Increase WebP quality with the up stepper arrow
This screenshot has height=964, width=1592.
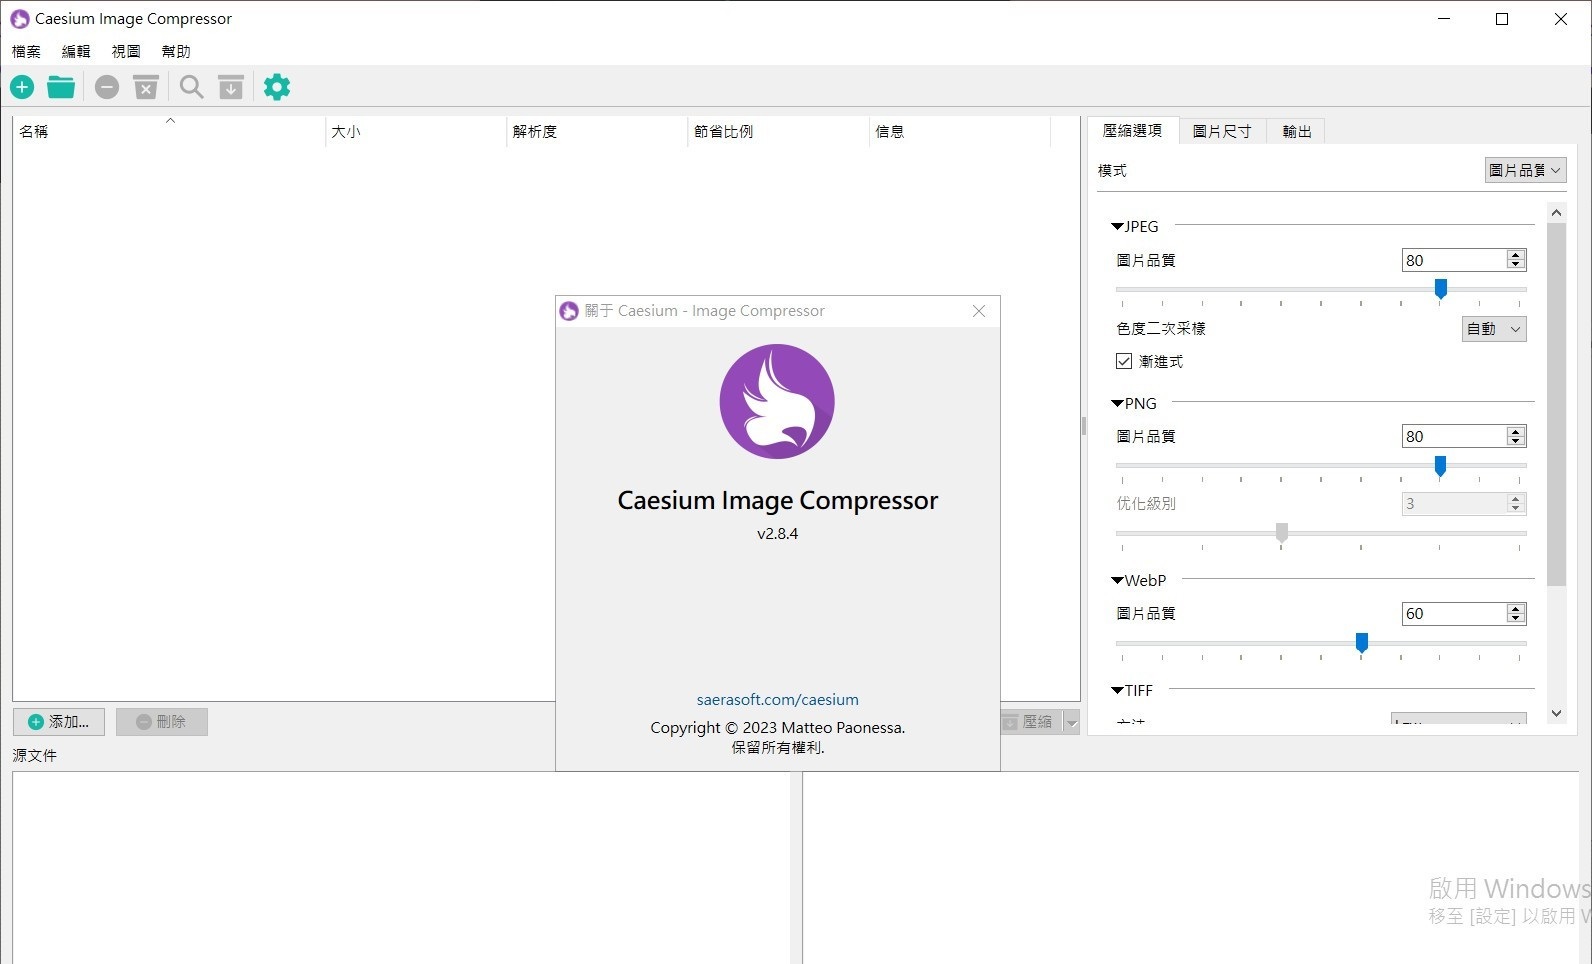pos(1516,609)
